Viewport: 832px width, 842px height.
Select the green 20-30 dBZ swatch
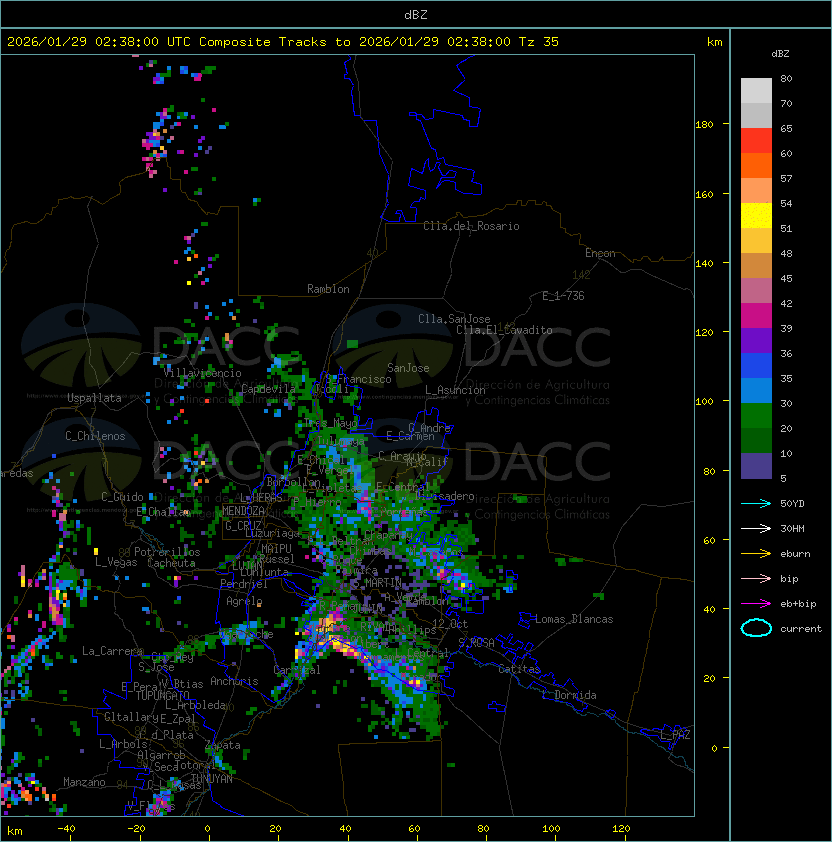pyautogui.click(x=756, y=416)
